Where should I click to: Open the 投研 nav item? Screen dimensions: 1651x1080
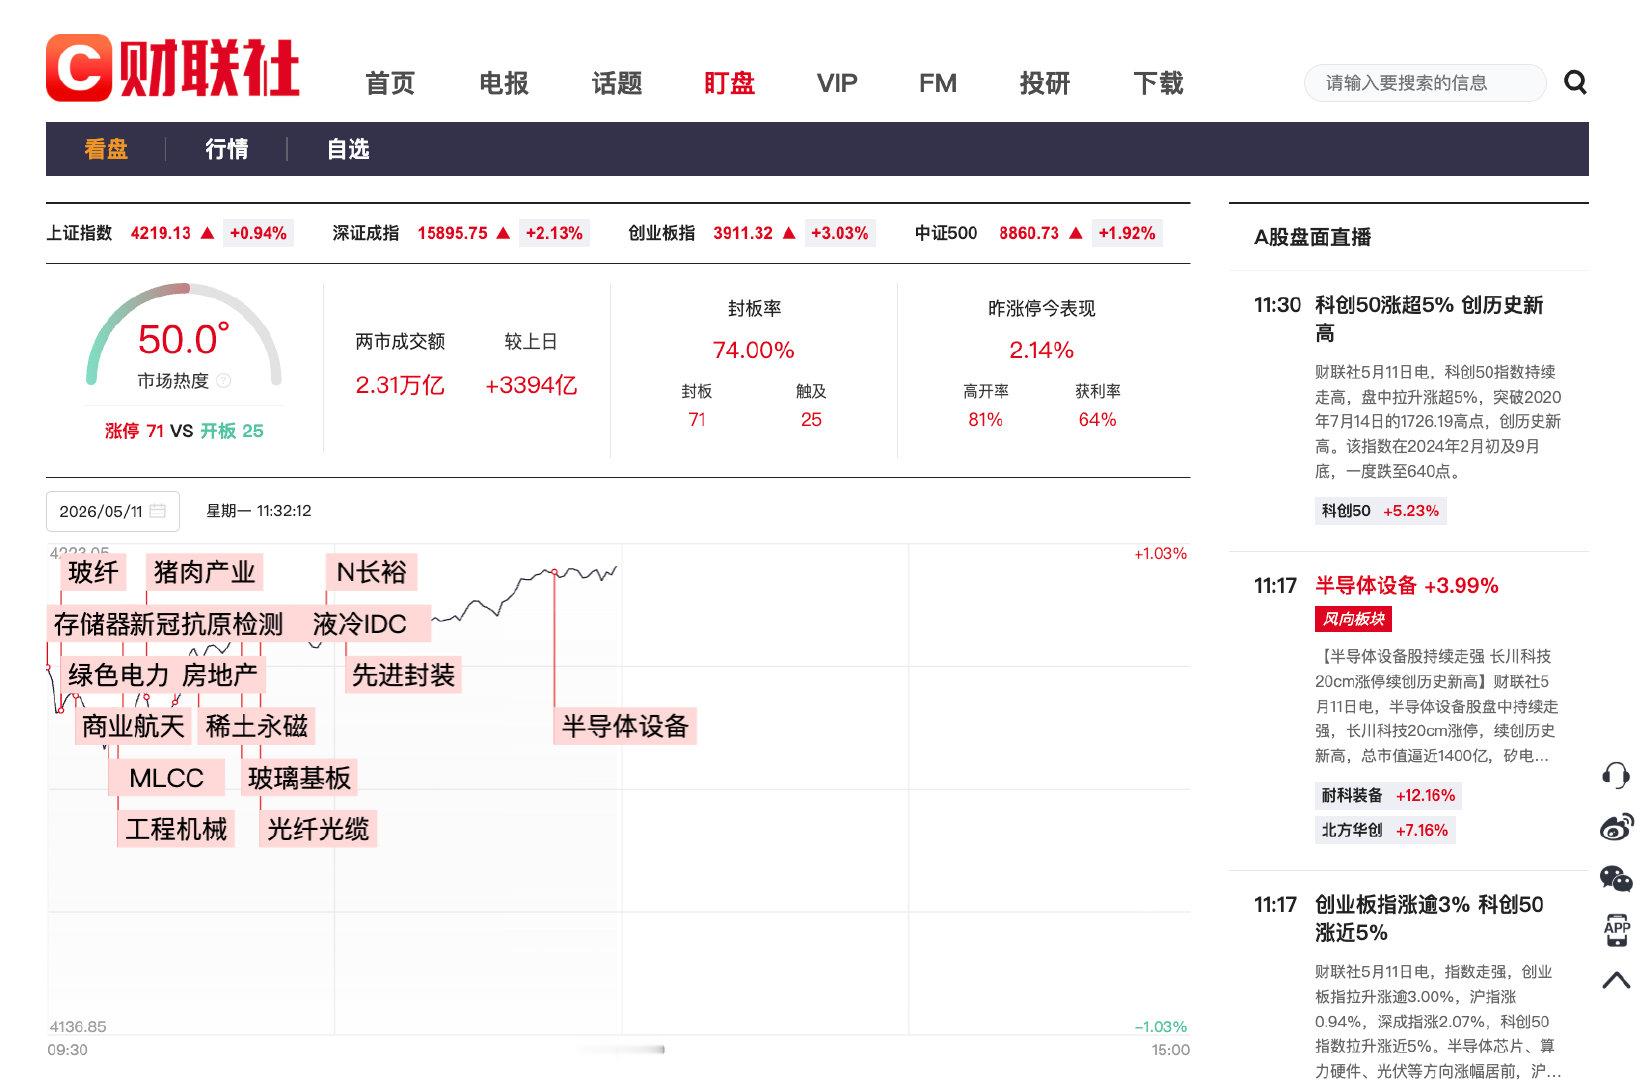[x=1045, y=83]
